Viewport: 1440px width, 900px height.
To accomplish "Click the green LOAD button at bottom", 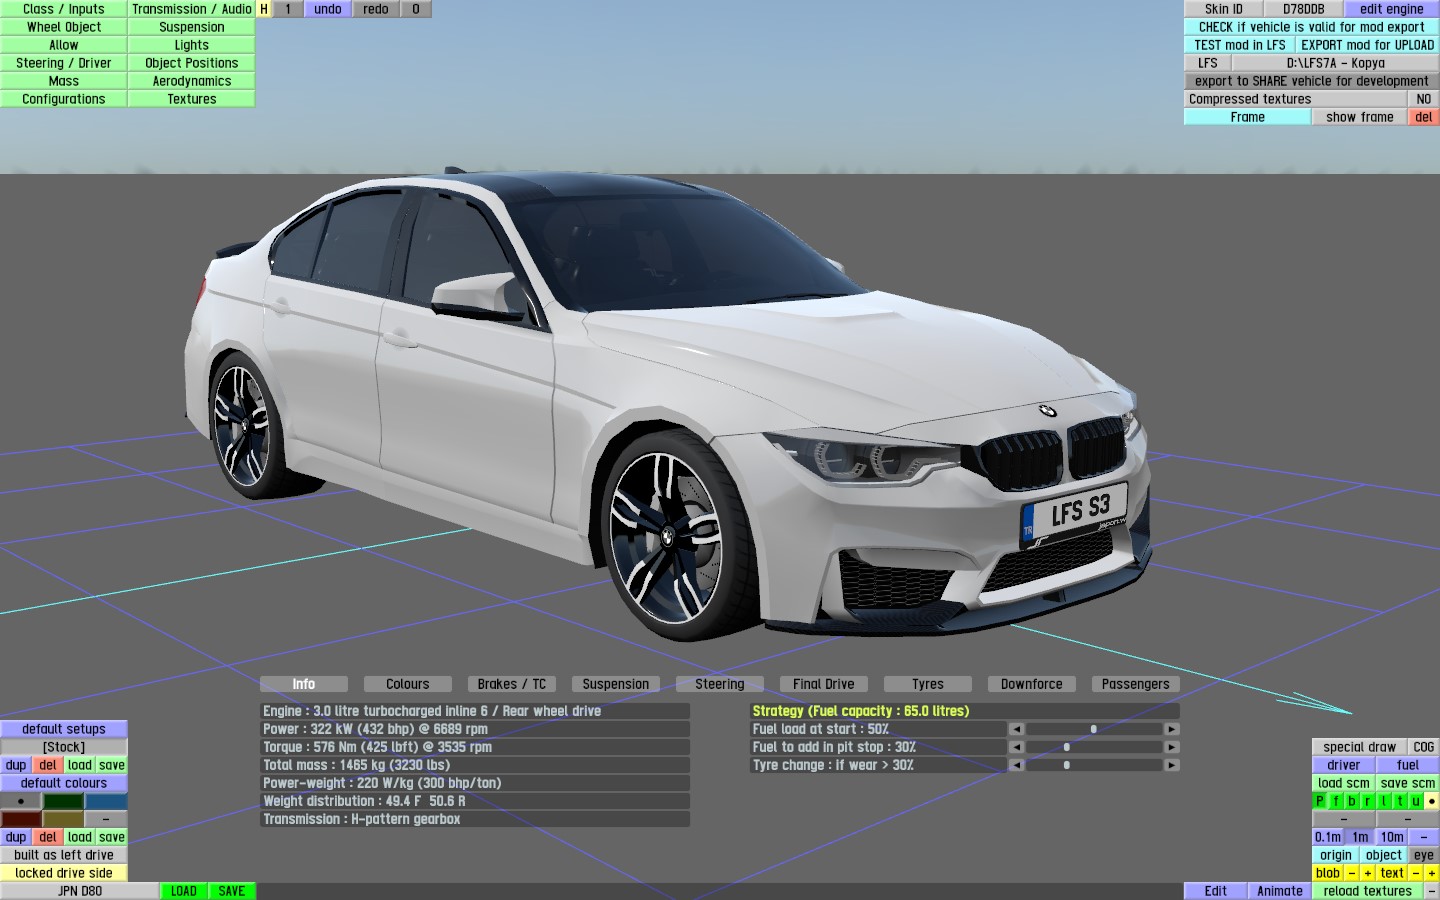I will 184,891.
